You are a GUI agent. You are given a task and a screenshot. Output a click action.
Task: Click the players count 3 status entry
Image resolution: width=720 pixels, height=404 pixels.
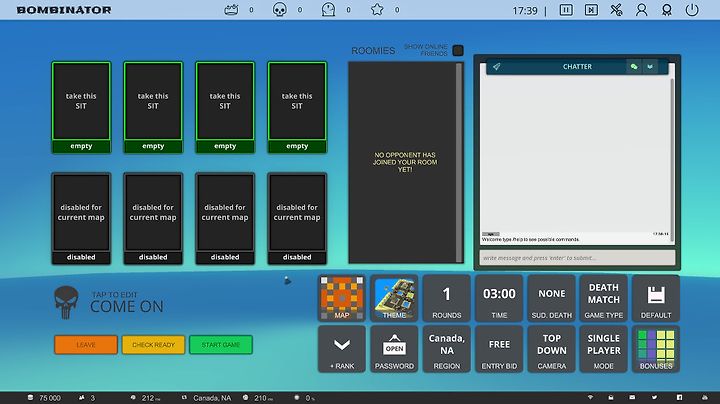[x=87, y=398]
